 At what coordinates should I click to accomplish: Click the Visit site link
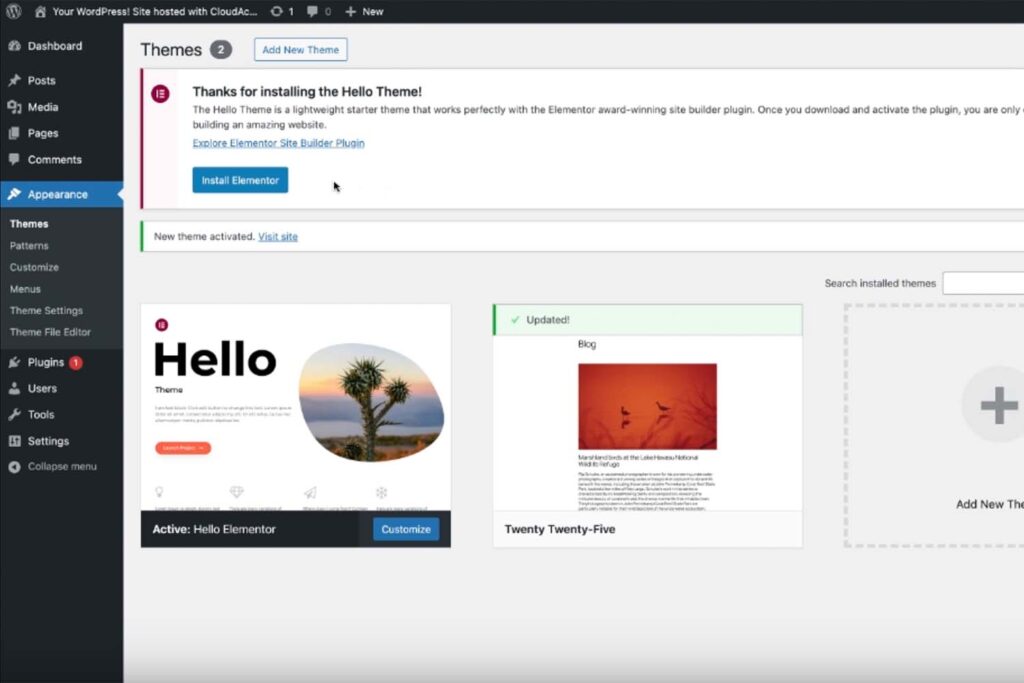coord(277,237)
